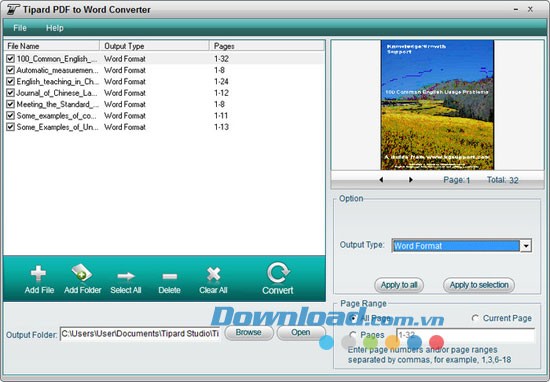550x382 pixels.
Task: Click the 1-32 pages cell
Action: click(221, 59)
